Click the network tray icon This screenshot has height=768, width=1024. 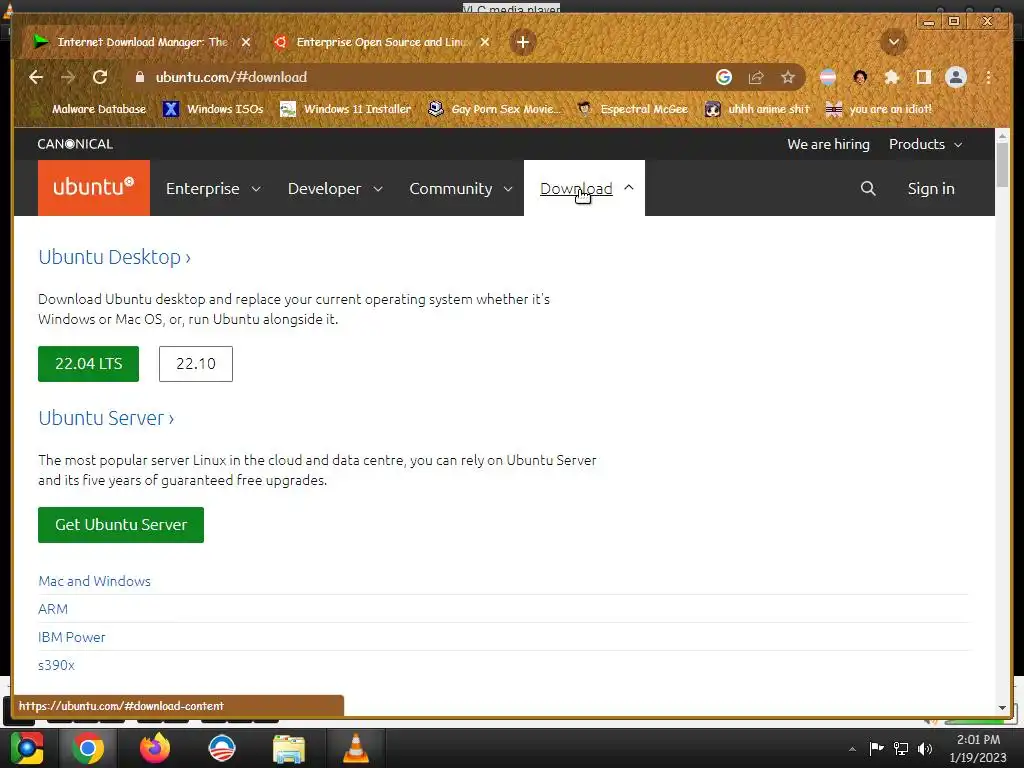click(901, 748)
